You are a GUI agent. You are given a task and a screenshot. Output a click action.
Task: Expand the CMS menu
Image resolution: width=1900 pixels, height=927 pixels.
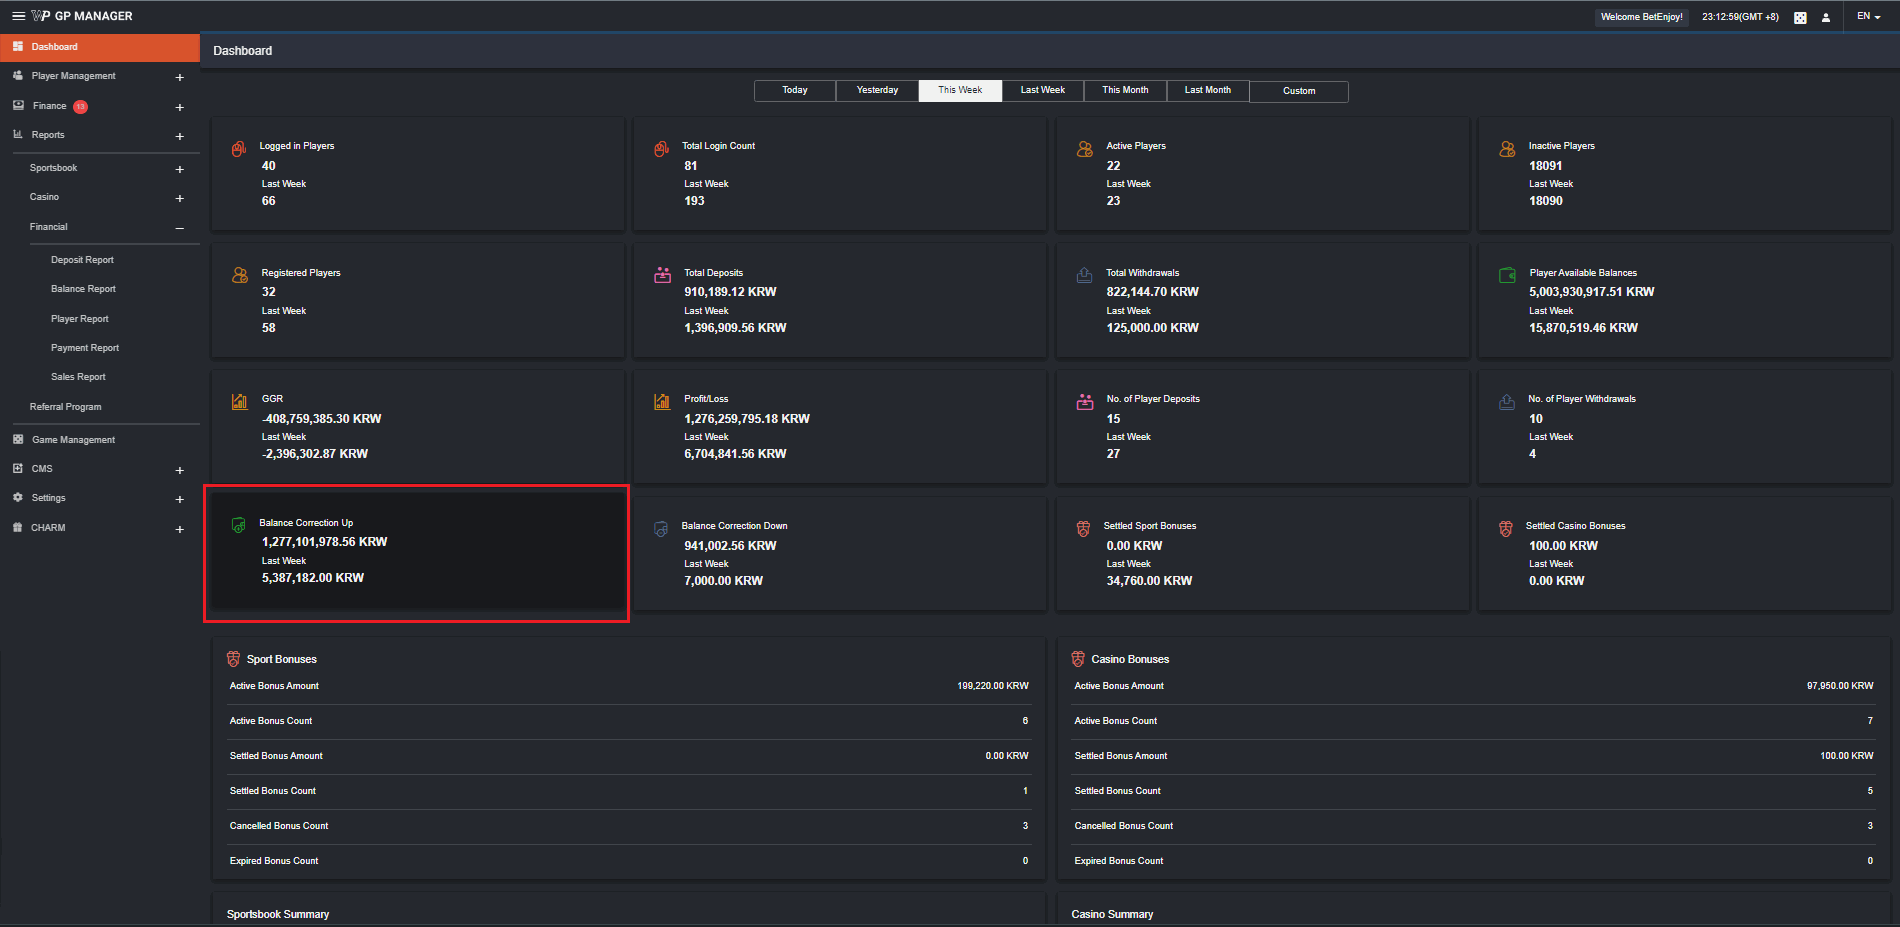pos(180,471)
